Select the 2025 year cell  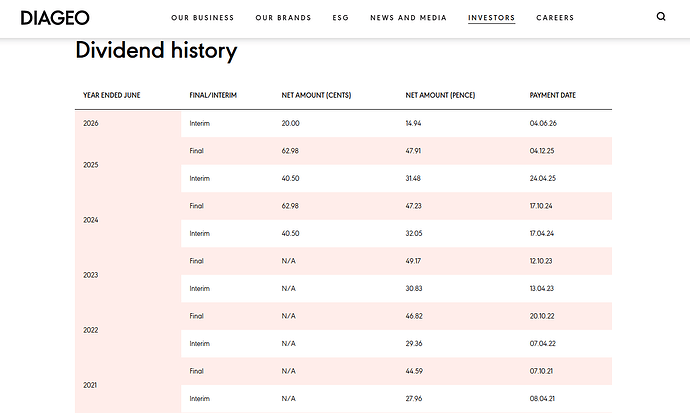point(91,165)
